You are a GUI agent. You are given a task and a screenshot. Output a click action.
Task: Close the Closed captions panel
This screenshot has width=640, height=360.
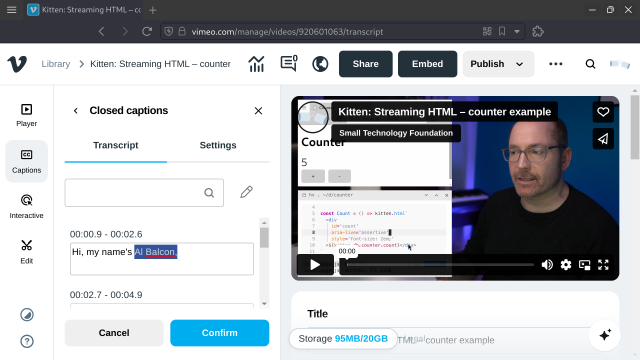pyautogui.click(x=258, y=111)
